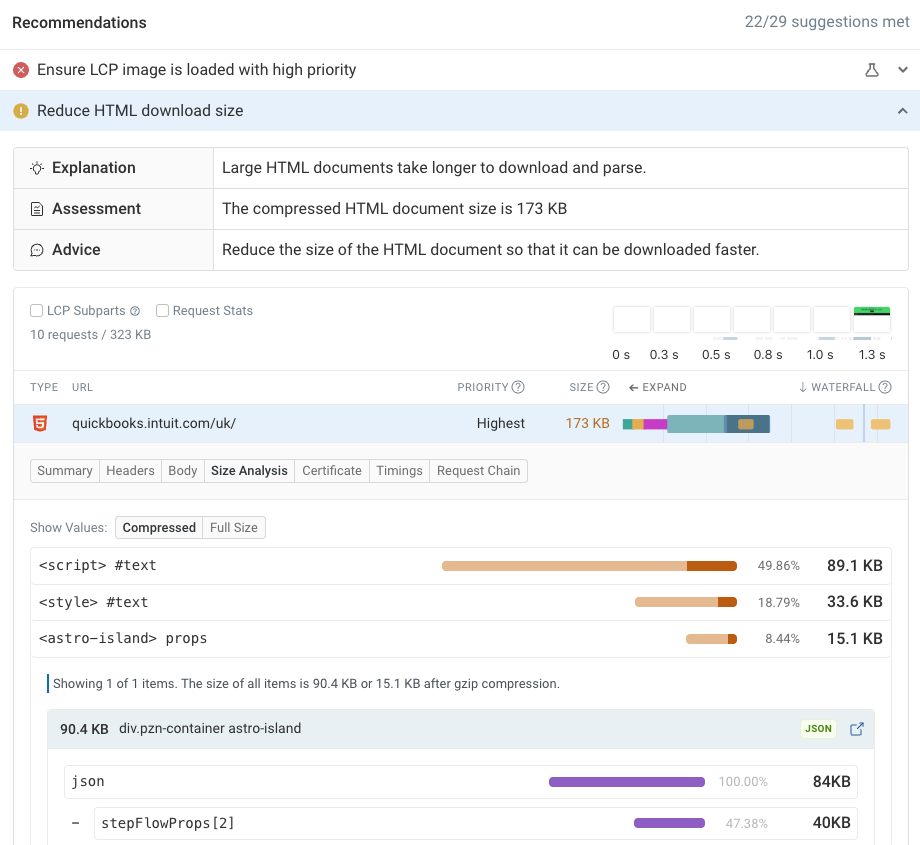Collapse the Reduce HTML download size section
The height and width of the screenshot is (845, 920).
(x=903, y=111)
